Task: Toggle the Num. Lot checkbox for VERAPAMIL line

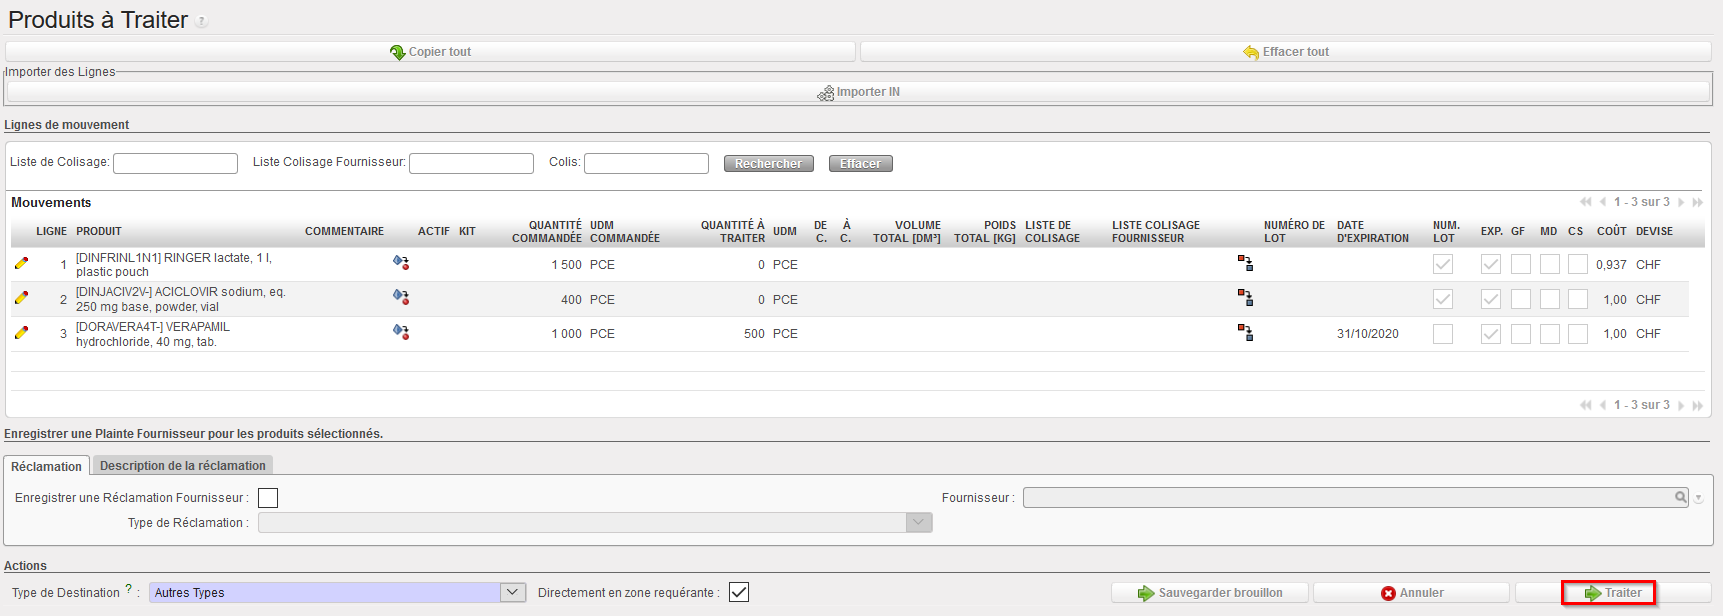Action: pyautogui.click(x=1442, y=334)
